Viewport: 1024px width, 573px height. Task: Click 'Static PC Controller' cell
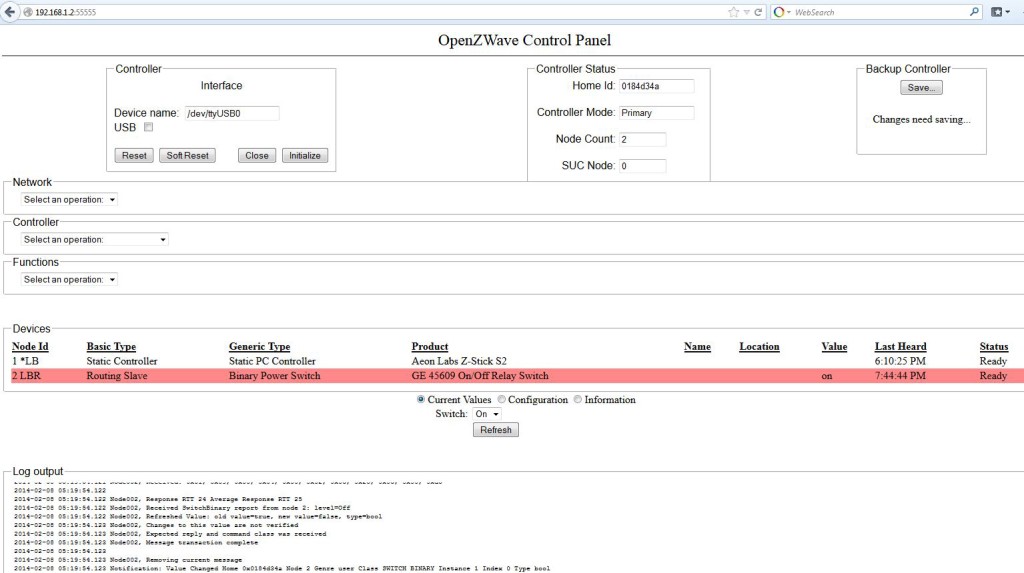[272, 361]
